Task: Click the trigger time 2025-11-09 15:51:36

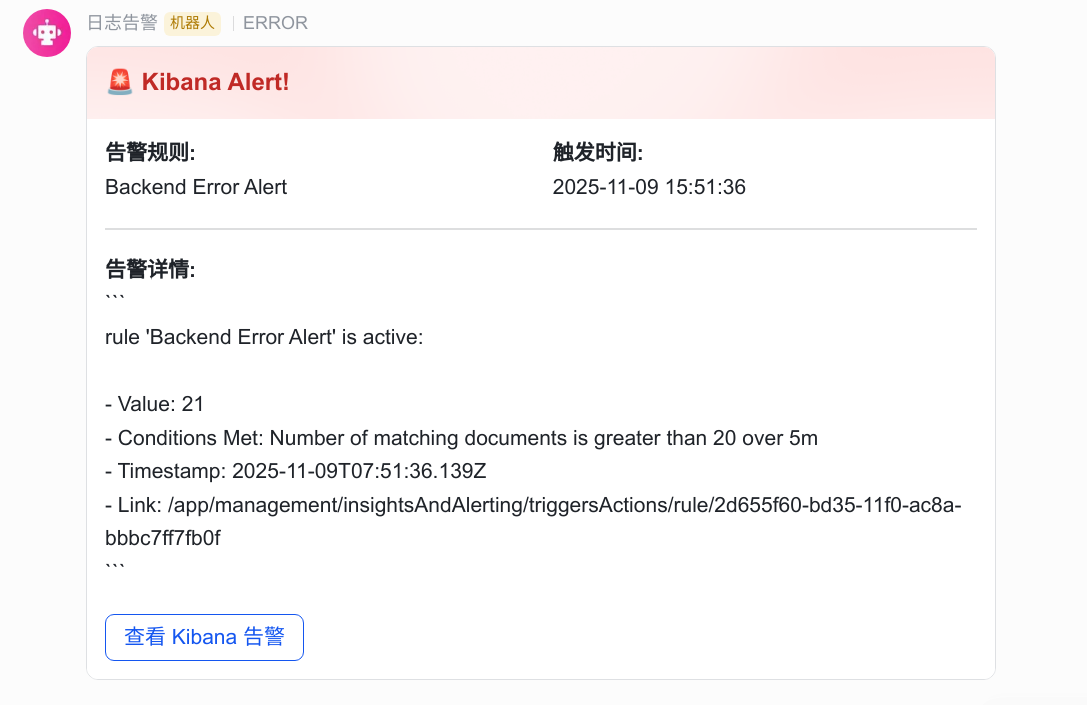Action: [649, 187]
